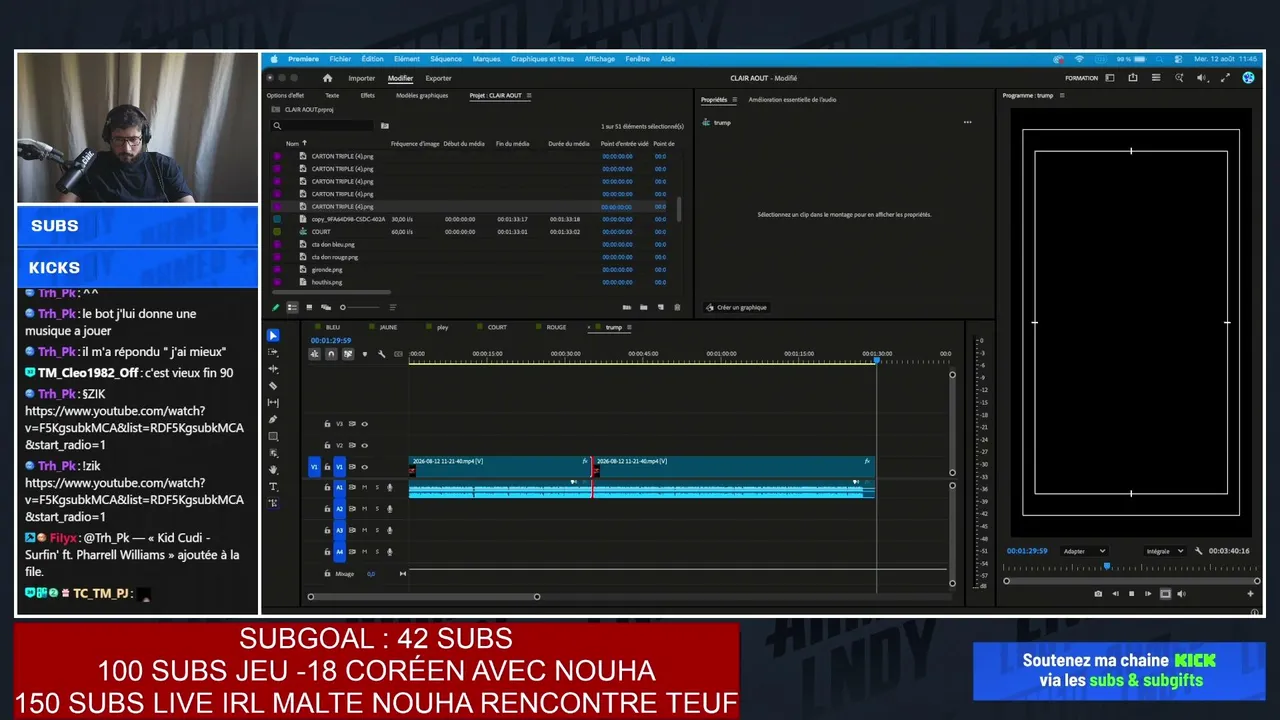This screenshot has height=720, width=1280.
Task: Switch to the Effets tab
Action: (x=368, y=96)
